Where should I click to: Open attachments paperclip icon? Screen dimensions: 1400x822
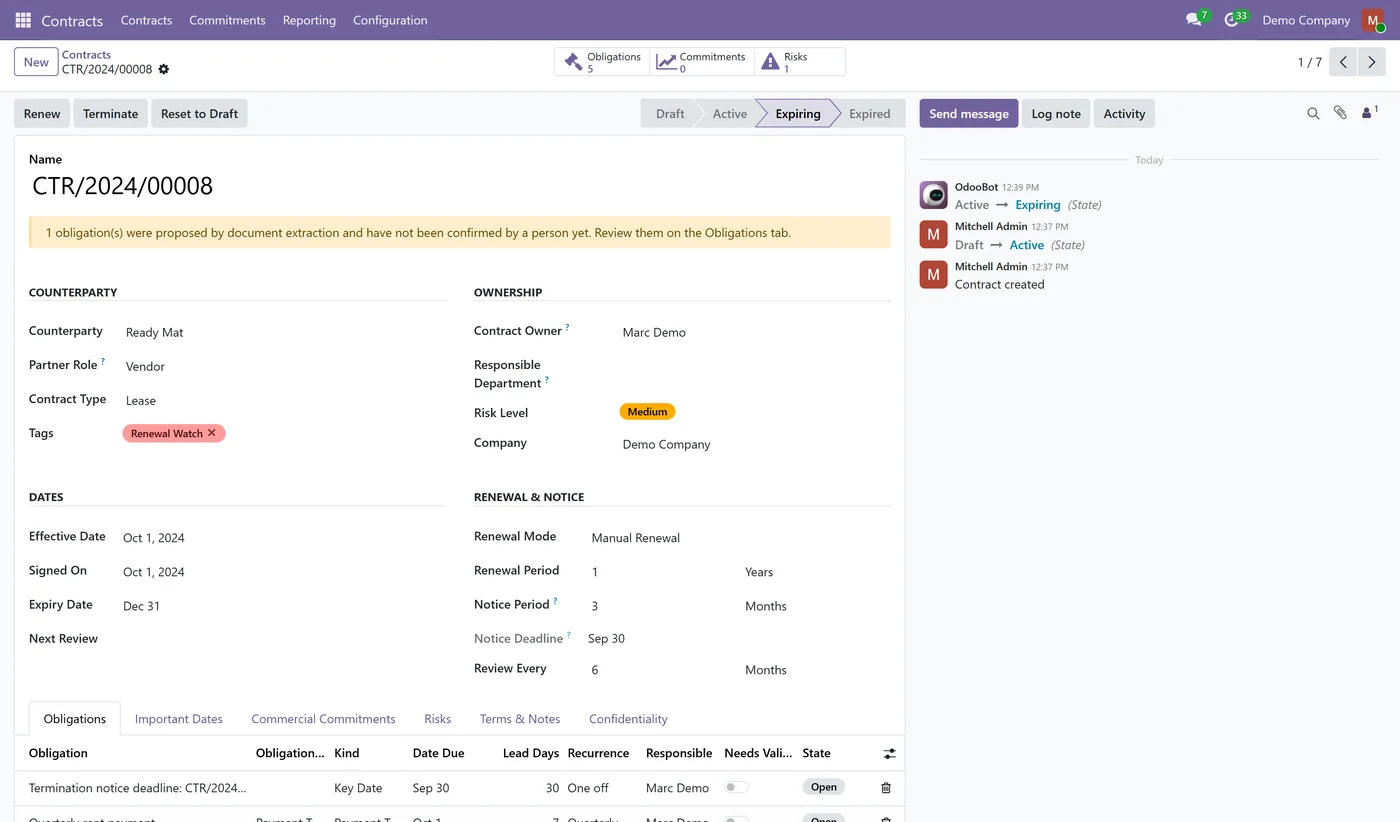(1340, 114)
